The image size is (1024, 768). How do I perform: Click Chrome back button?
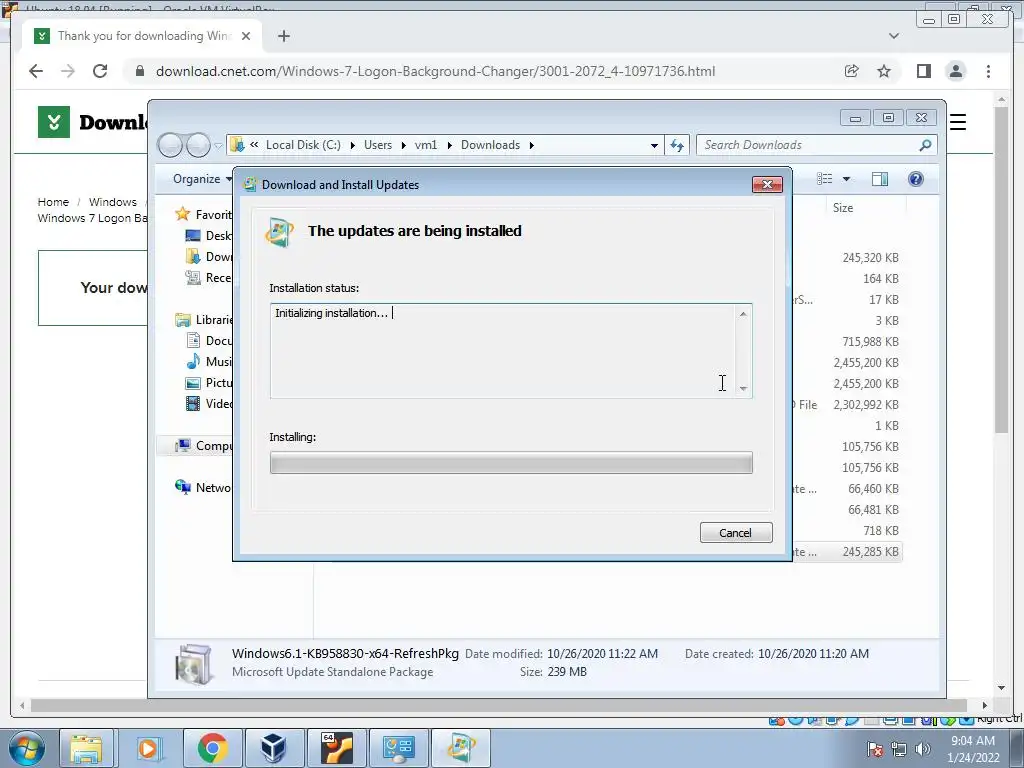point(36,71)
